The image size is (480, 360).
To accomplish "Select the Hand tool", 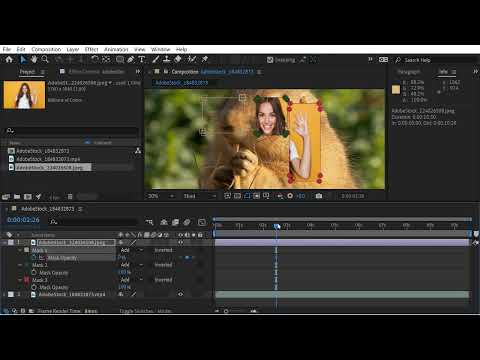I will (34, 60).
